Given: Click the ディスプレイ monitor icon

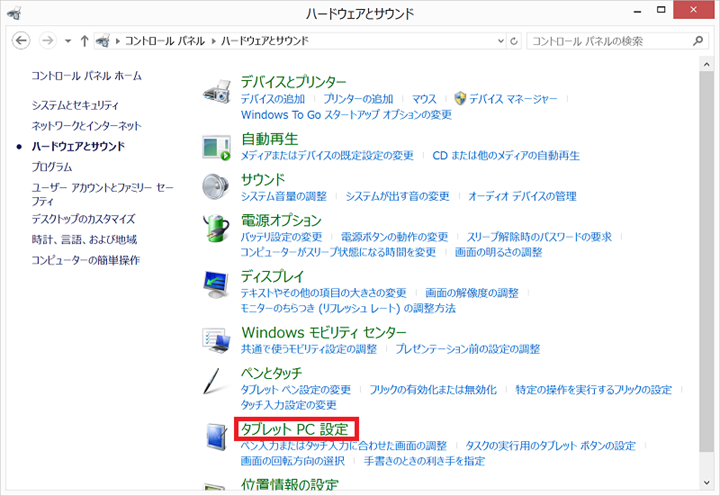Looking at the screenshot, I should pyautogui.click(x=216, y=285).
